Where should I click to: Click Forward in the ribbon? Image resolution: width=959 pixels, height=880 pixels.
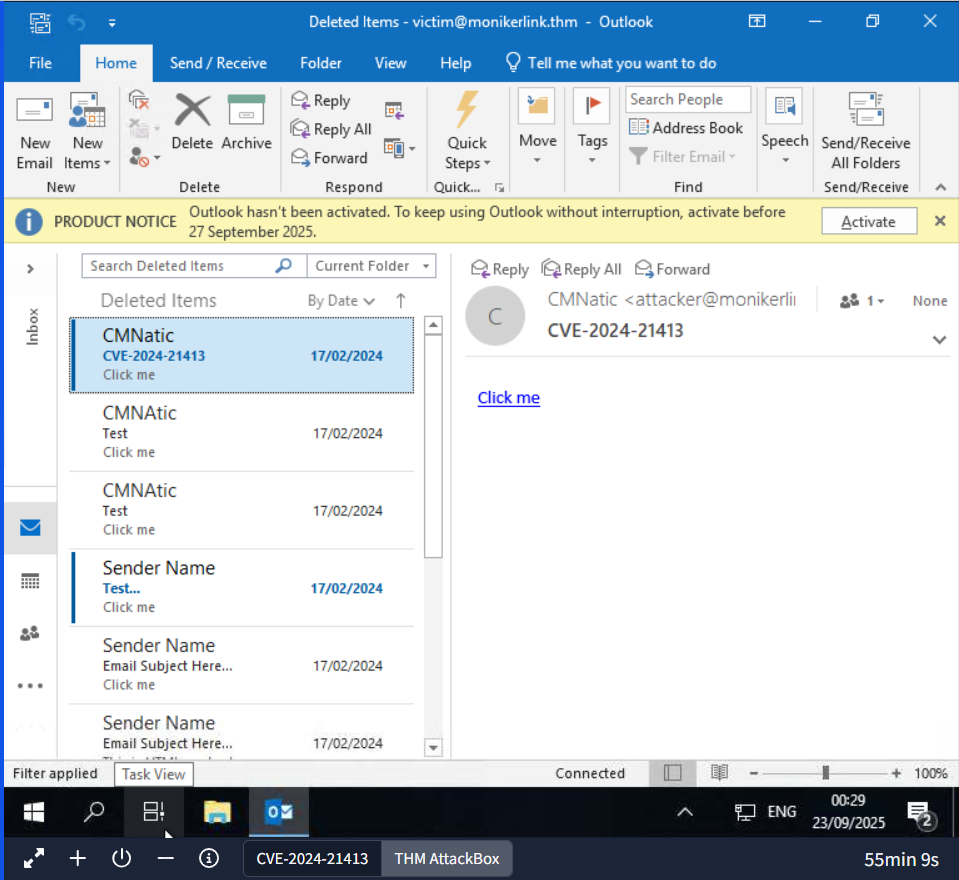coord(329,158)
